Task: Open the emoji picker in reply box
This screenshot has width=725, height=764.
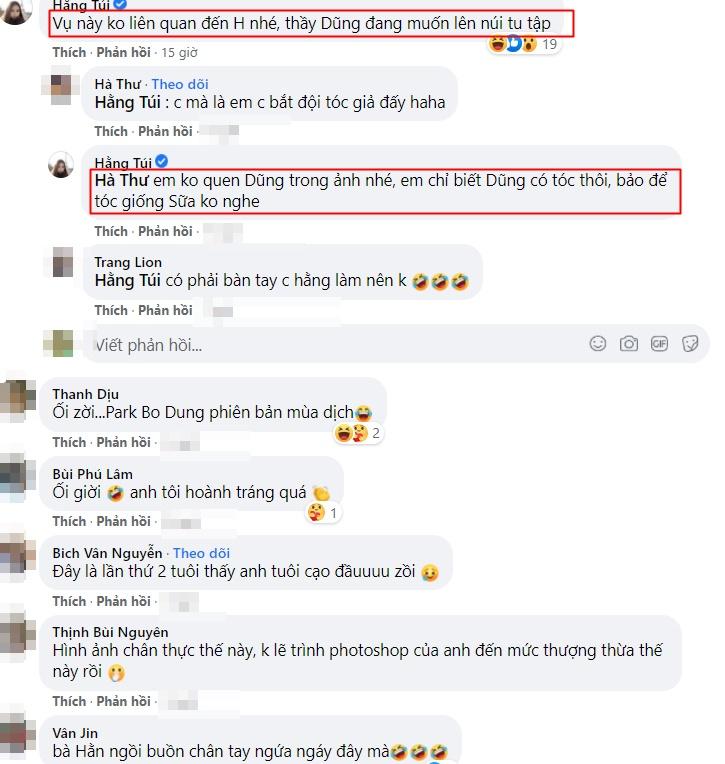Action: [x=598, y=344]
